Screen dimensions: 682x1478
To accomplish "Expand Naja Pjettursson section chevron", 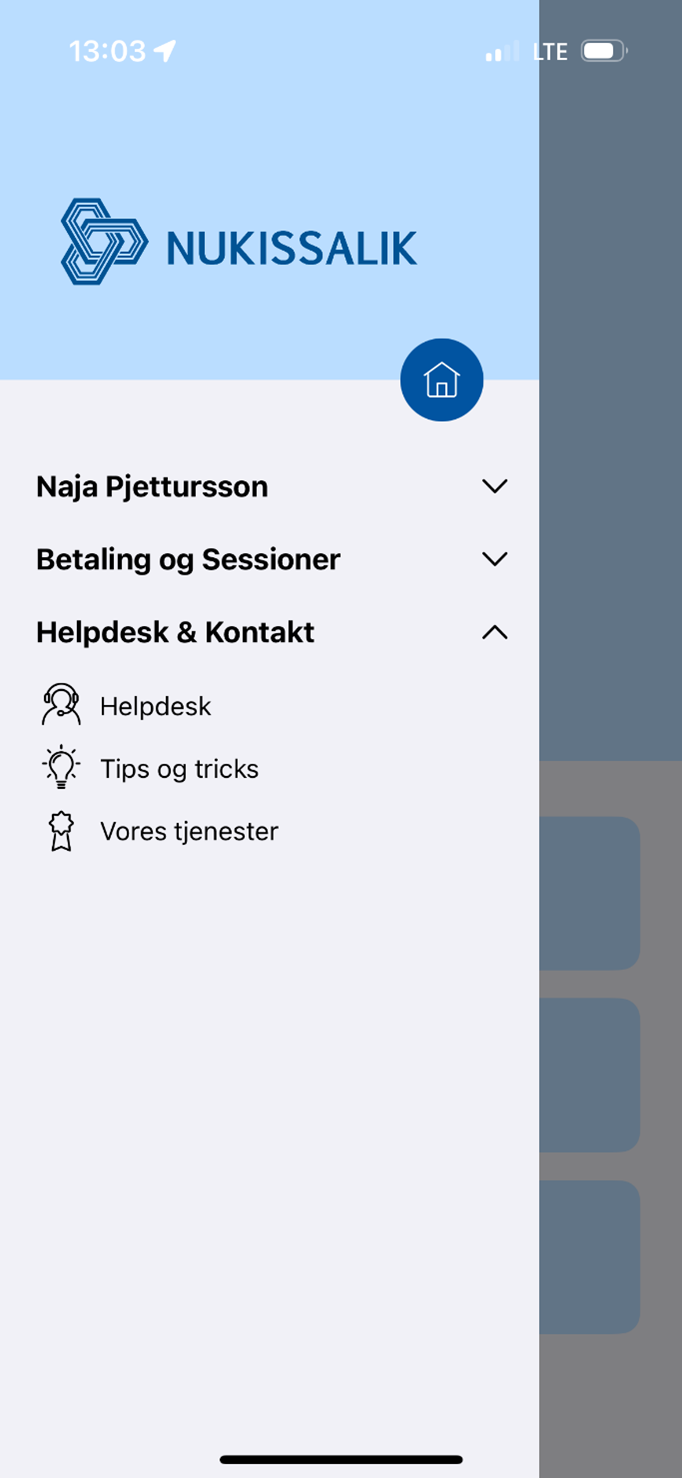I will [x=495, y=487].
